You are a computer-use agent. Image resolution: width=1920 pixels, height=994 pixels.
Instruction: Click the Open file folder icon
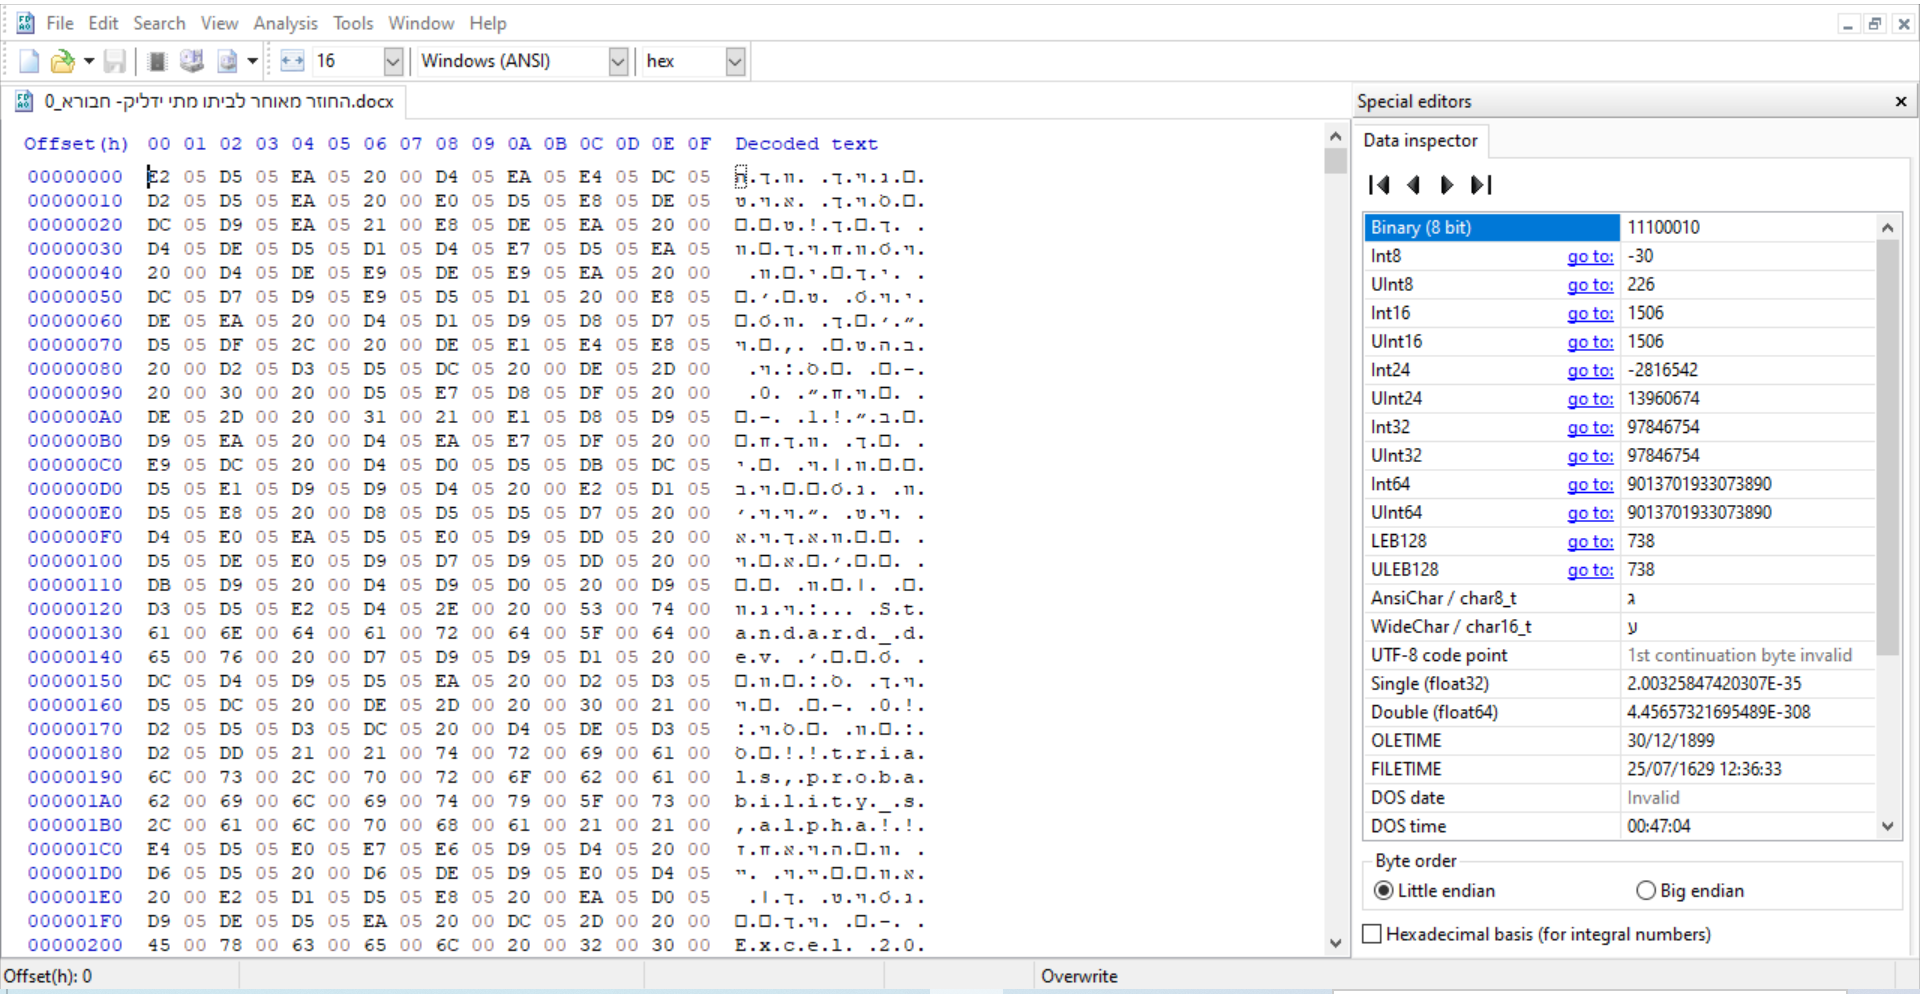click(62, 62)
